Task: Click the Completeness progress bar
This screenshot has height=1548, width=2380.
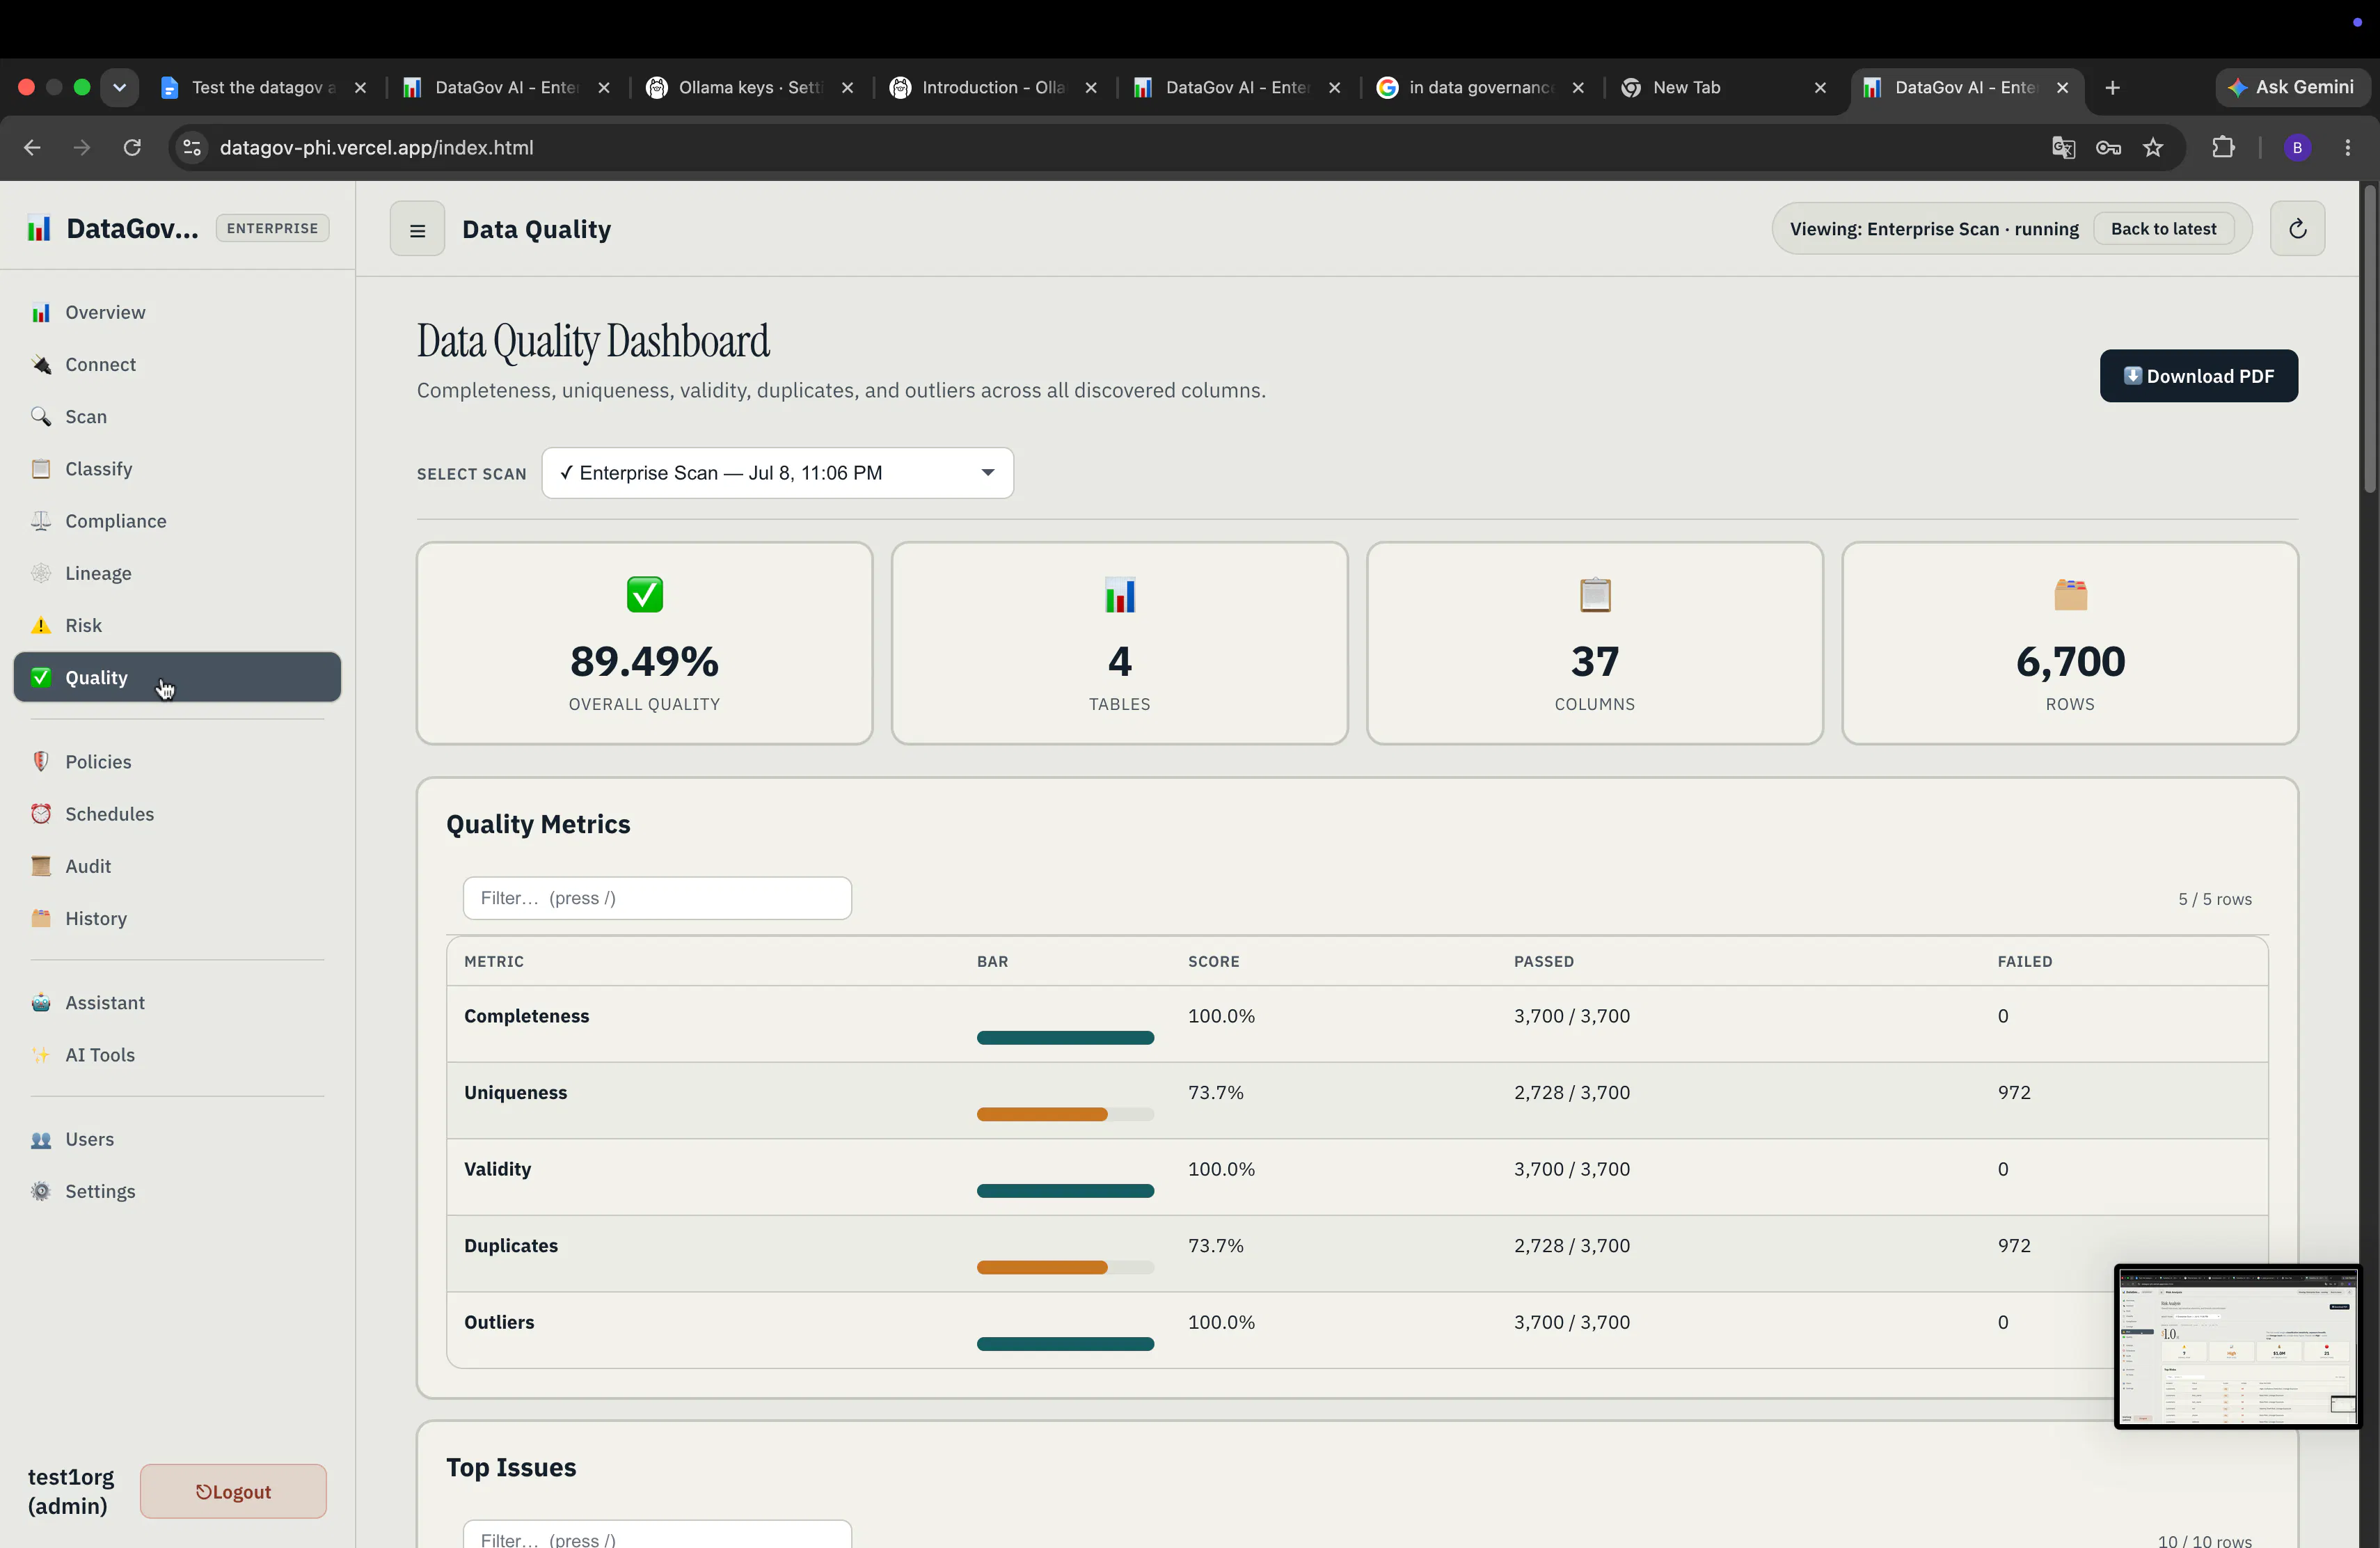Action: tap(1065, 1038)
